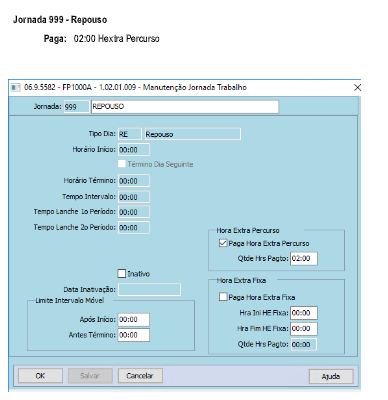Click the Tempo Lanche 1o Período field
This screenshot has height=400, width=388.
click(x=134, y=212)
